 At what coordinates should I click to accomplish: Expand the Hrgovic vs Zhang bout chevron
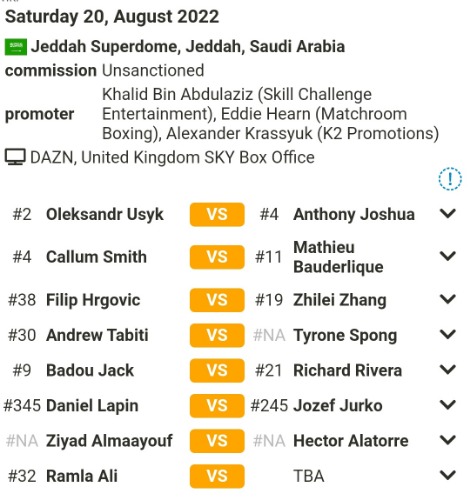448,299
